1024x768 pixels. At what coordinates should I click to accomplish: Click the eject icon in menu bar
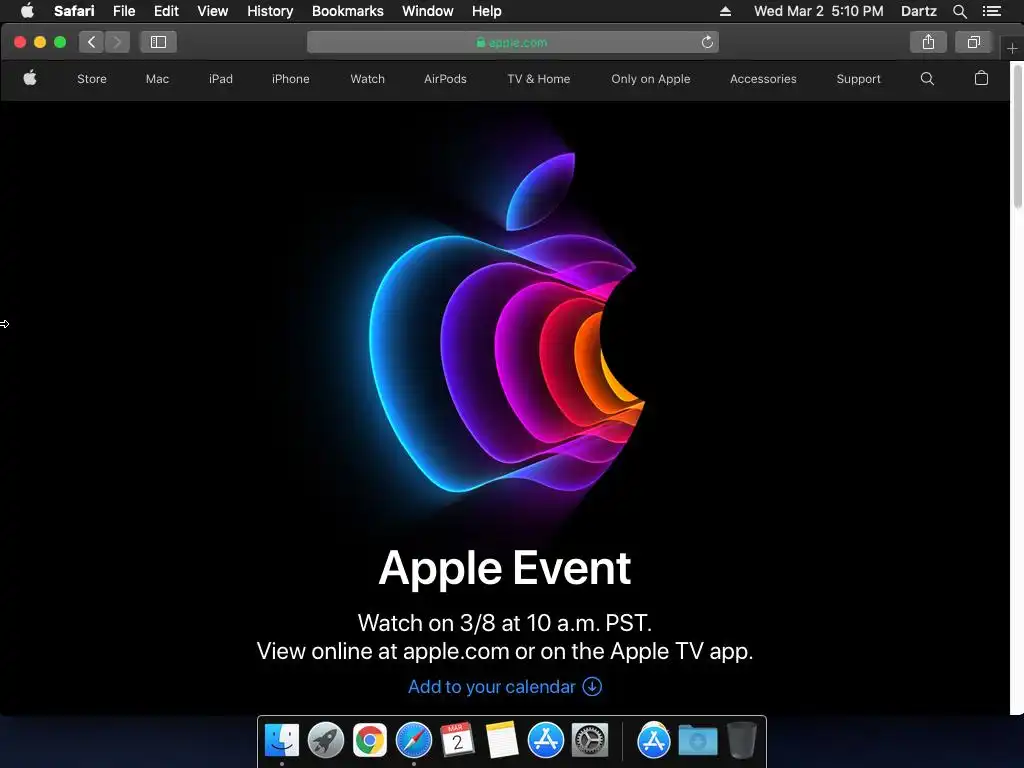[726, 11]
